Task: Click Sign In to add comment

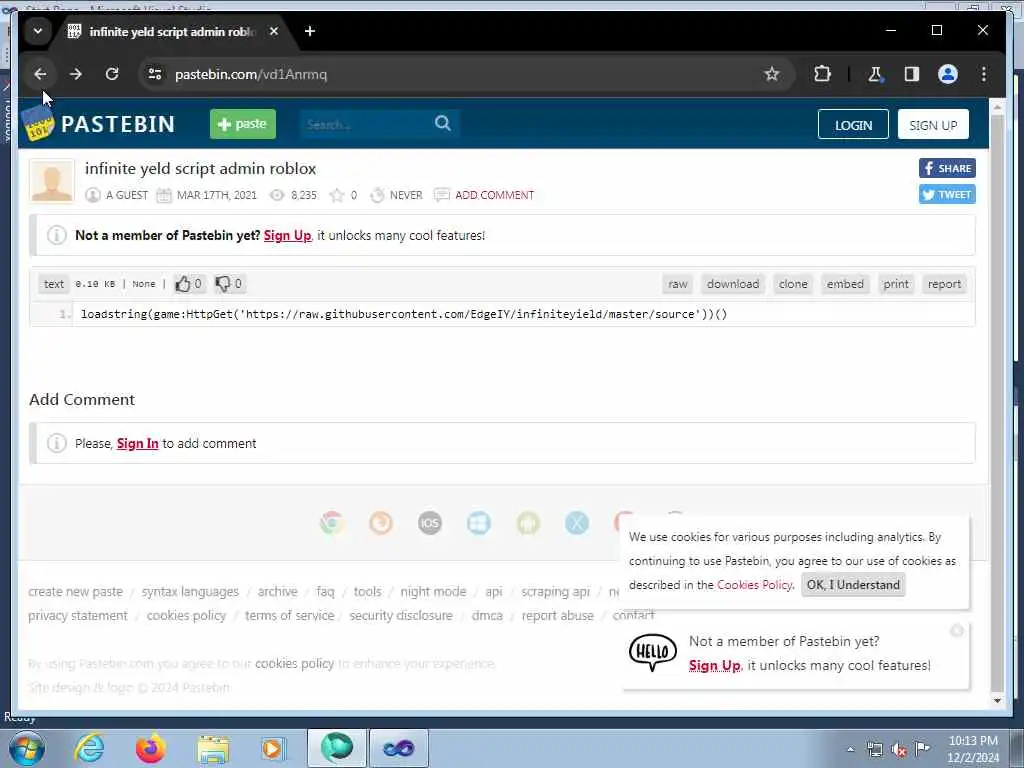Action: 137,443
